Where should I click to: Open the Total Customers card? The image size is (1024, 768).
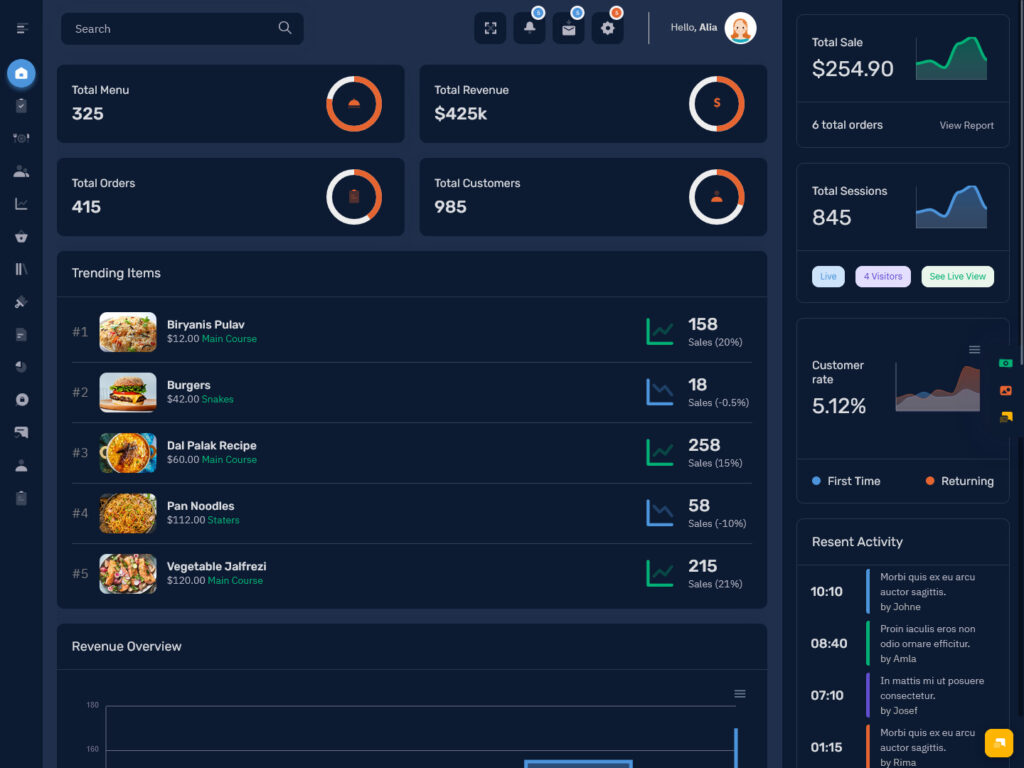(593, 197)
